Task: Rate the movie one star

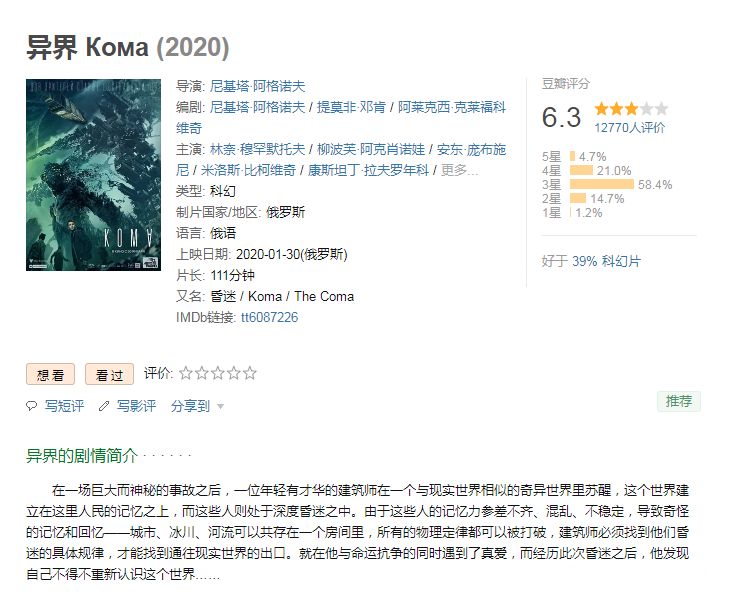Action: point(186,373)
